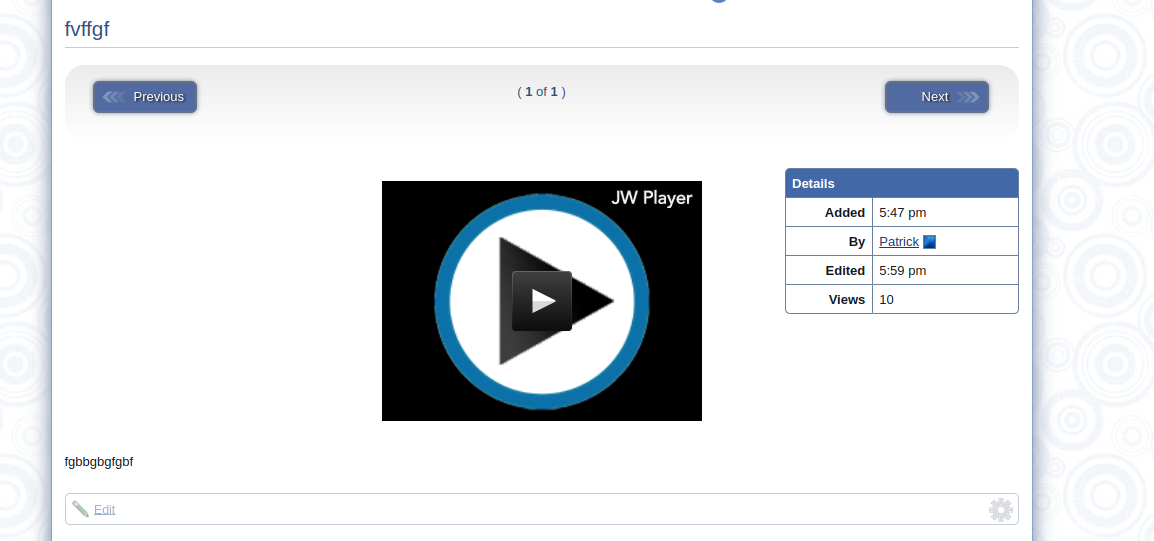Click the blue ring in the video thumbnail

[x=443, y=300]
